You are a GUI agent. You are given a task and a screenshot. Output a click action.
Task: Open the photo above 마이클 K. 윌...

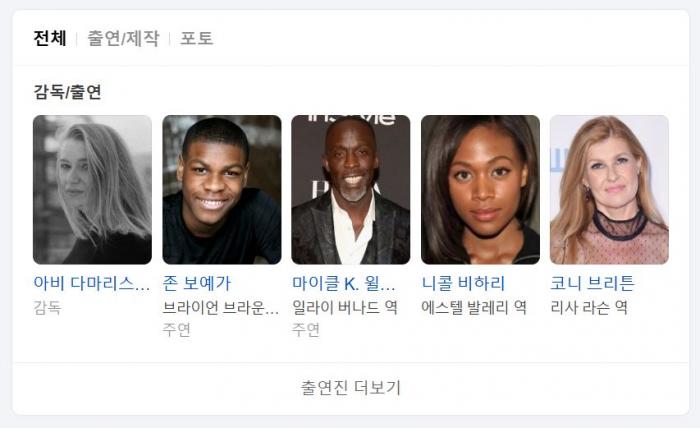(351, 190)
